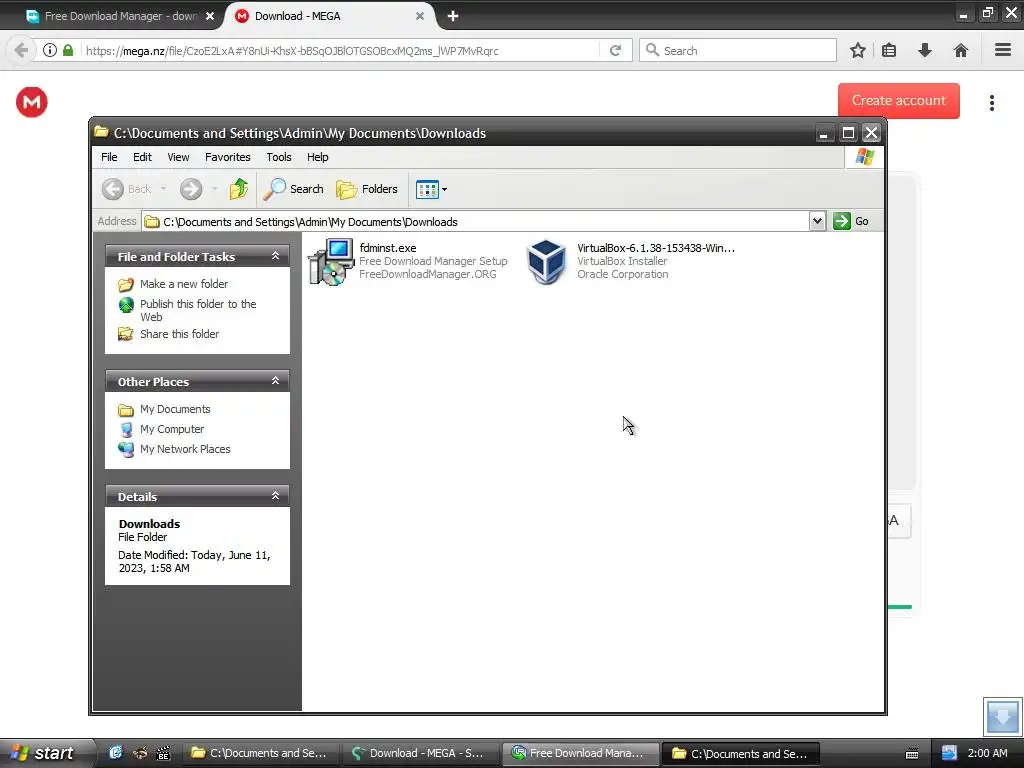Click the mega.nz URL field
This screenshot has height=768, width=1024.
pyautogui.click(x=340, y=50)
